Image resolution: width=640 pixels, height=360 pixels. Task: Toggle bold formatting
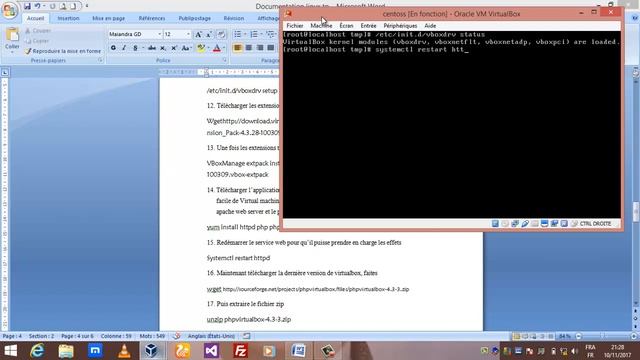113,48
